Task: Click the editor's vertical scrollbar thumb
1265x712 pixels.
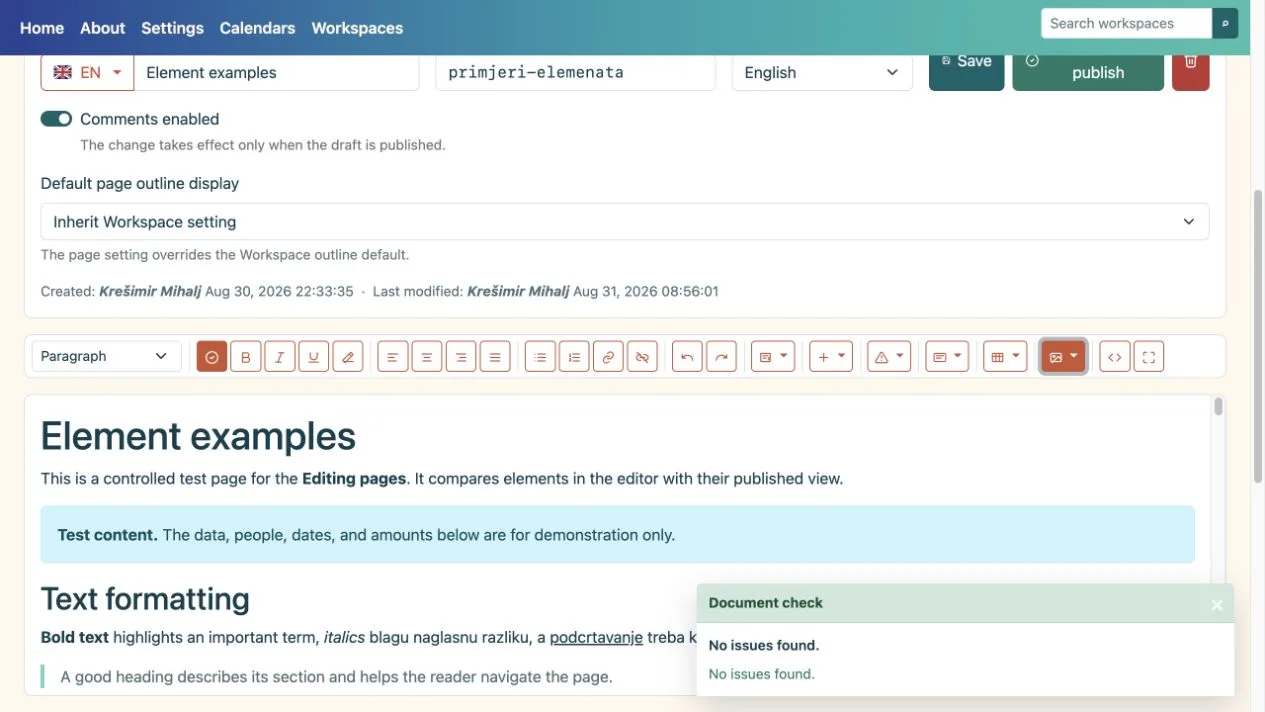Action: (x=1218, y=406)
